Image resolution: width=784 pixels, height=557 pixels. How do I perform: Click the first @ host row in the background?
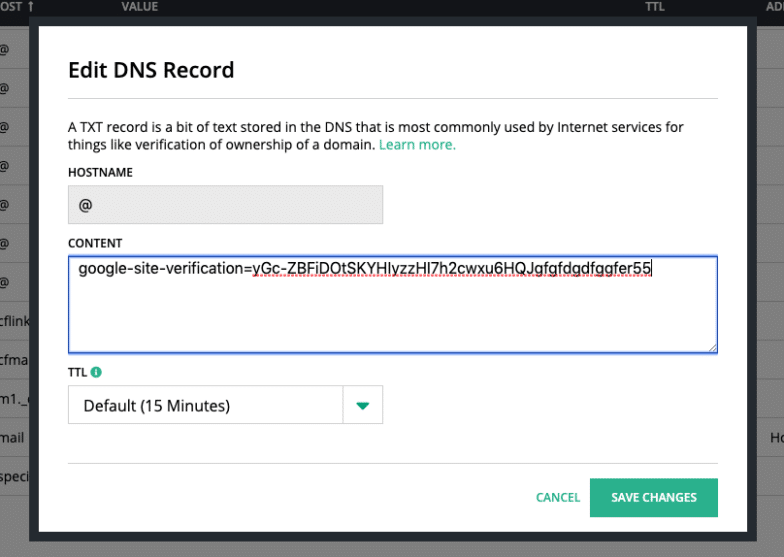5,49
